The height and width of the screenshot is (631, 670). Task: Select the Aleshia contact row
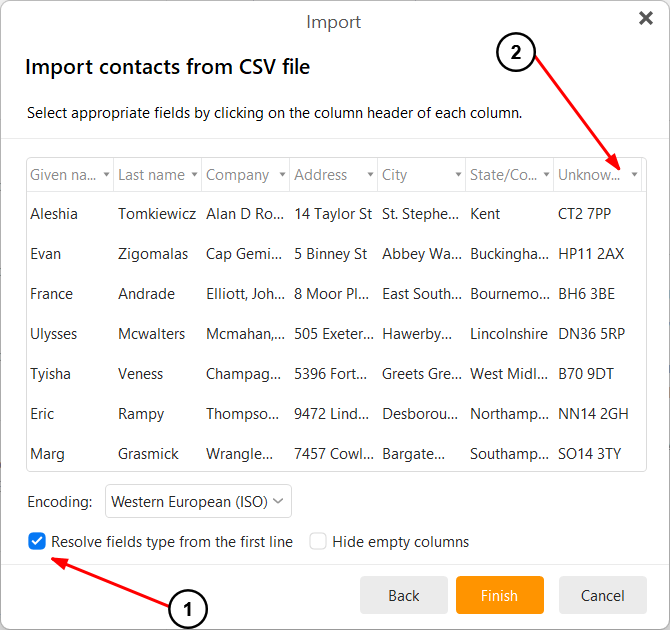(54, 214)
